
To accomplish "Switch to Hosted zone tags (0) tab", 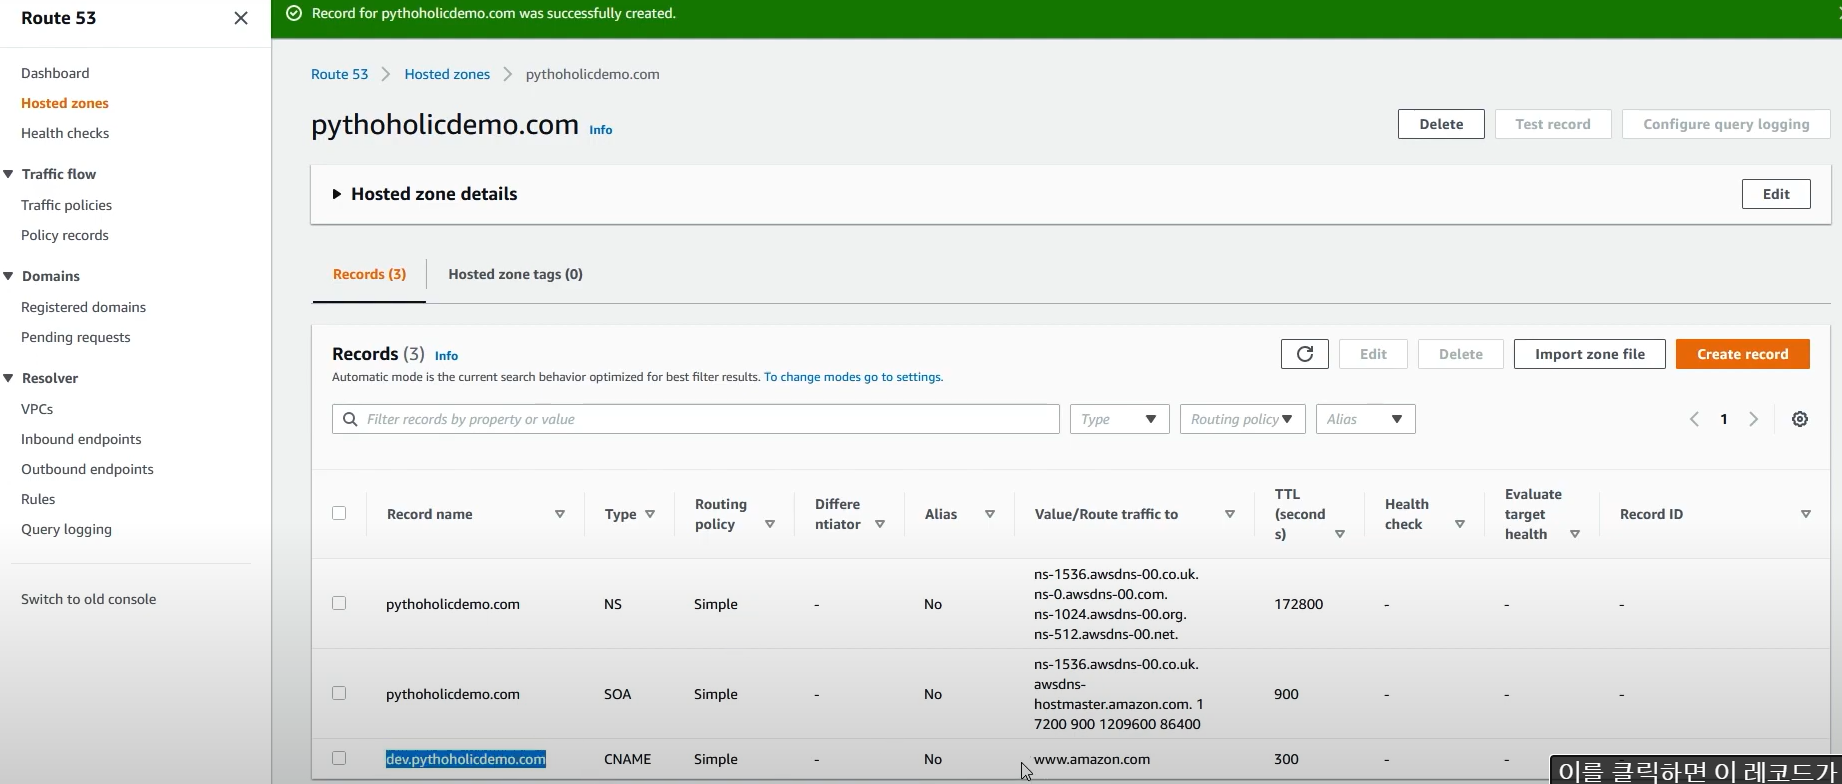I will [x=515, y=274].
